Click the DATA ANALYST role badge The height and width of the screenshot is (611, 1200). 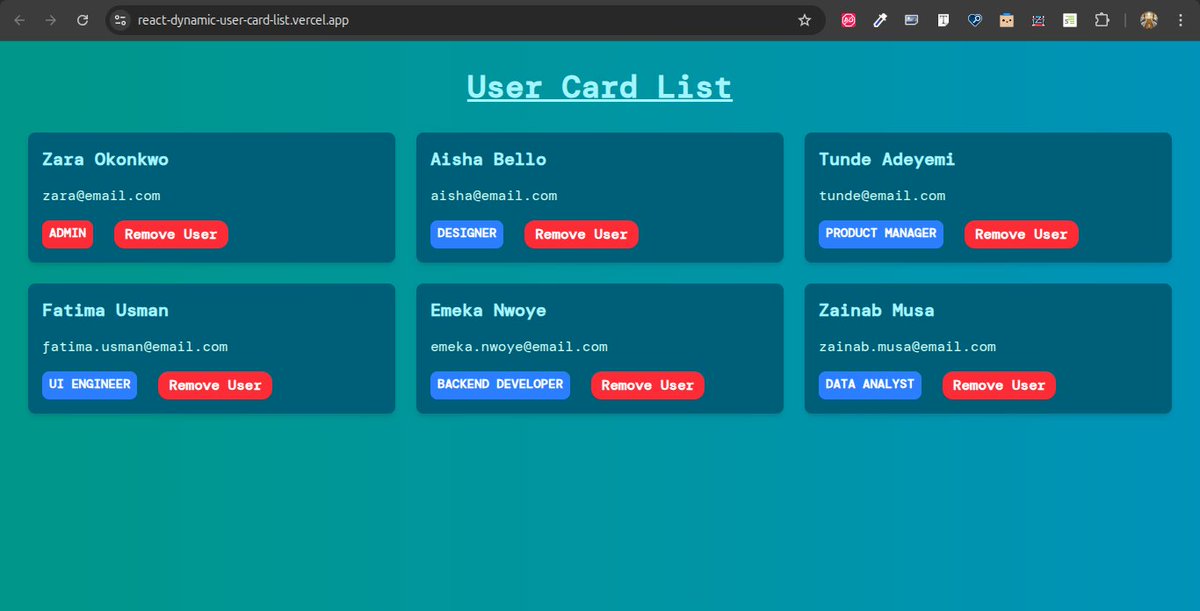870,385
